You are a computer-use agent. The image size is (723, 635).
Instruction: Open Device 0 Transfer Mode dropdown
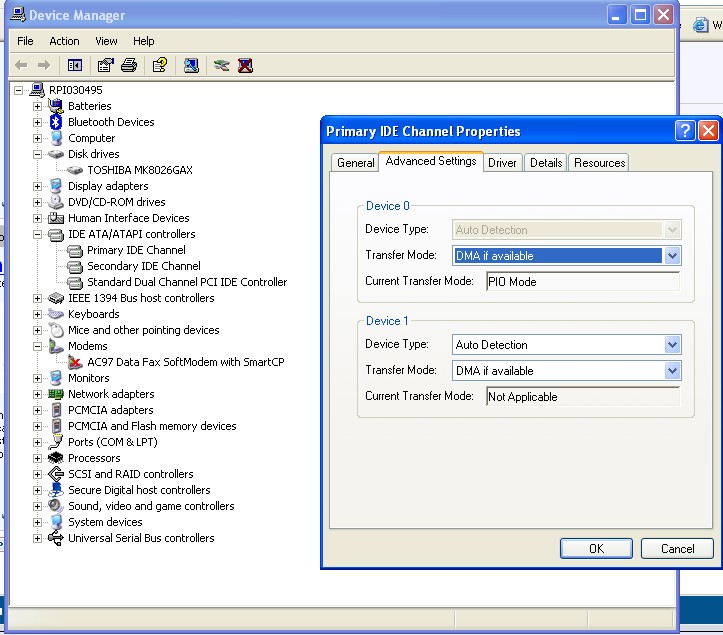(673, 256)
